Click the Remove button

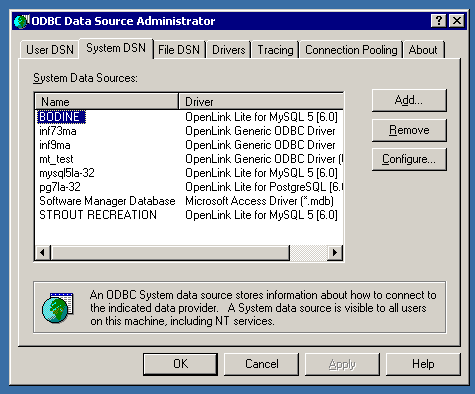point(409,130)
